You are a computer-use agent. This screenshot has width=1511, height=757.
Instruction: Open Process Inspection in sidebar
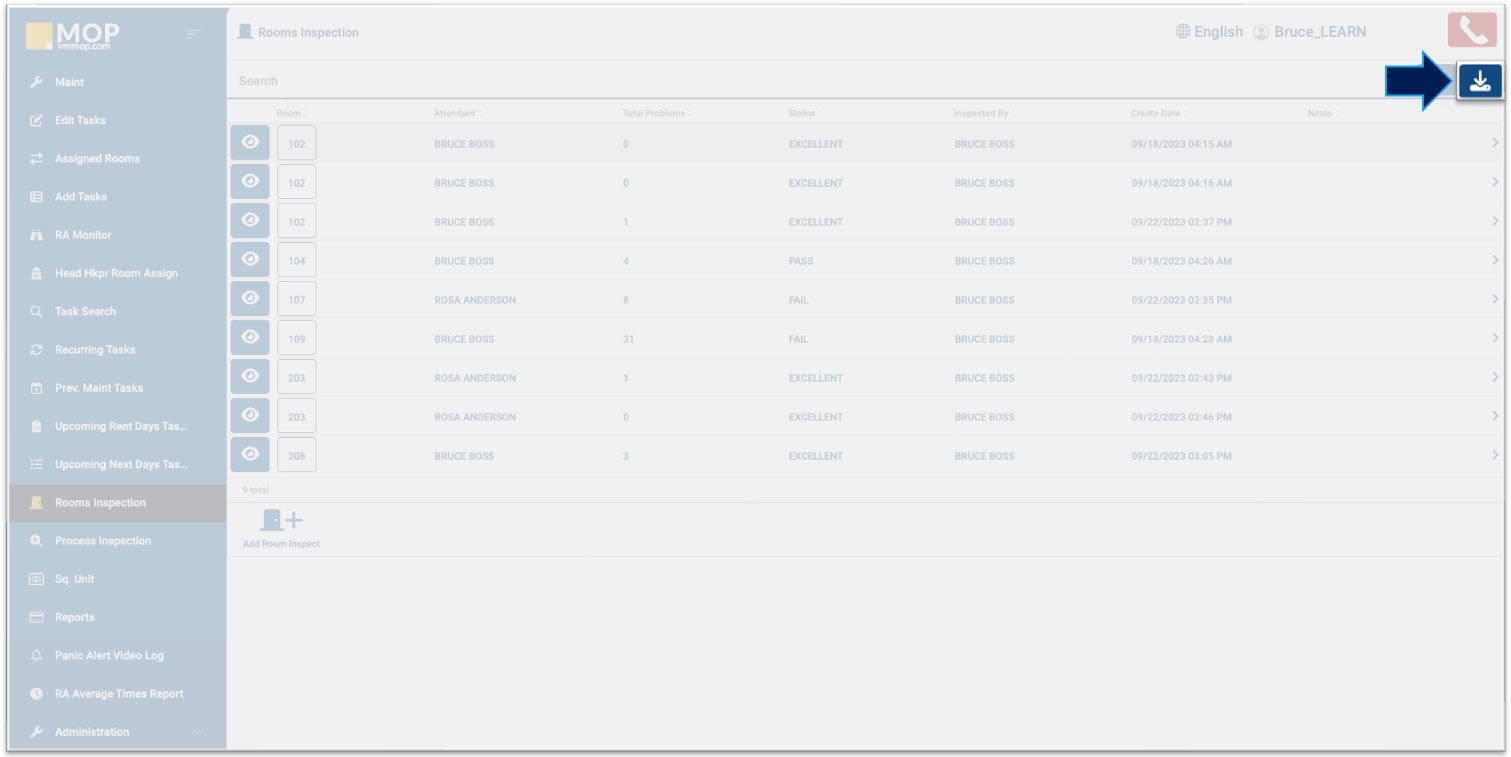(x=102, y=541)
